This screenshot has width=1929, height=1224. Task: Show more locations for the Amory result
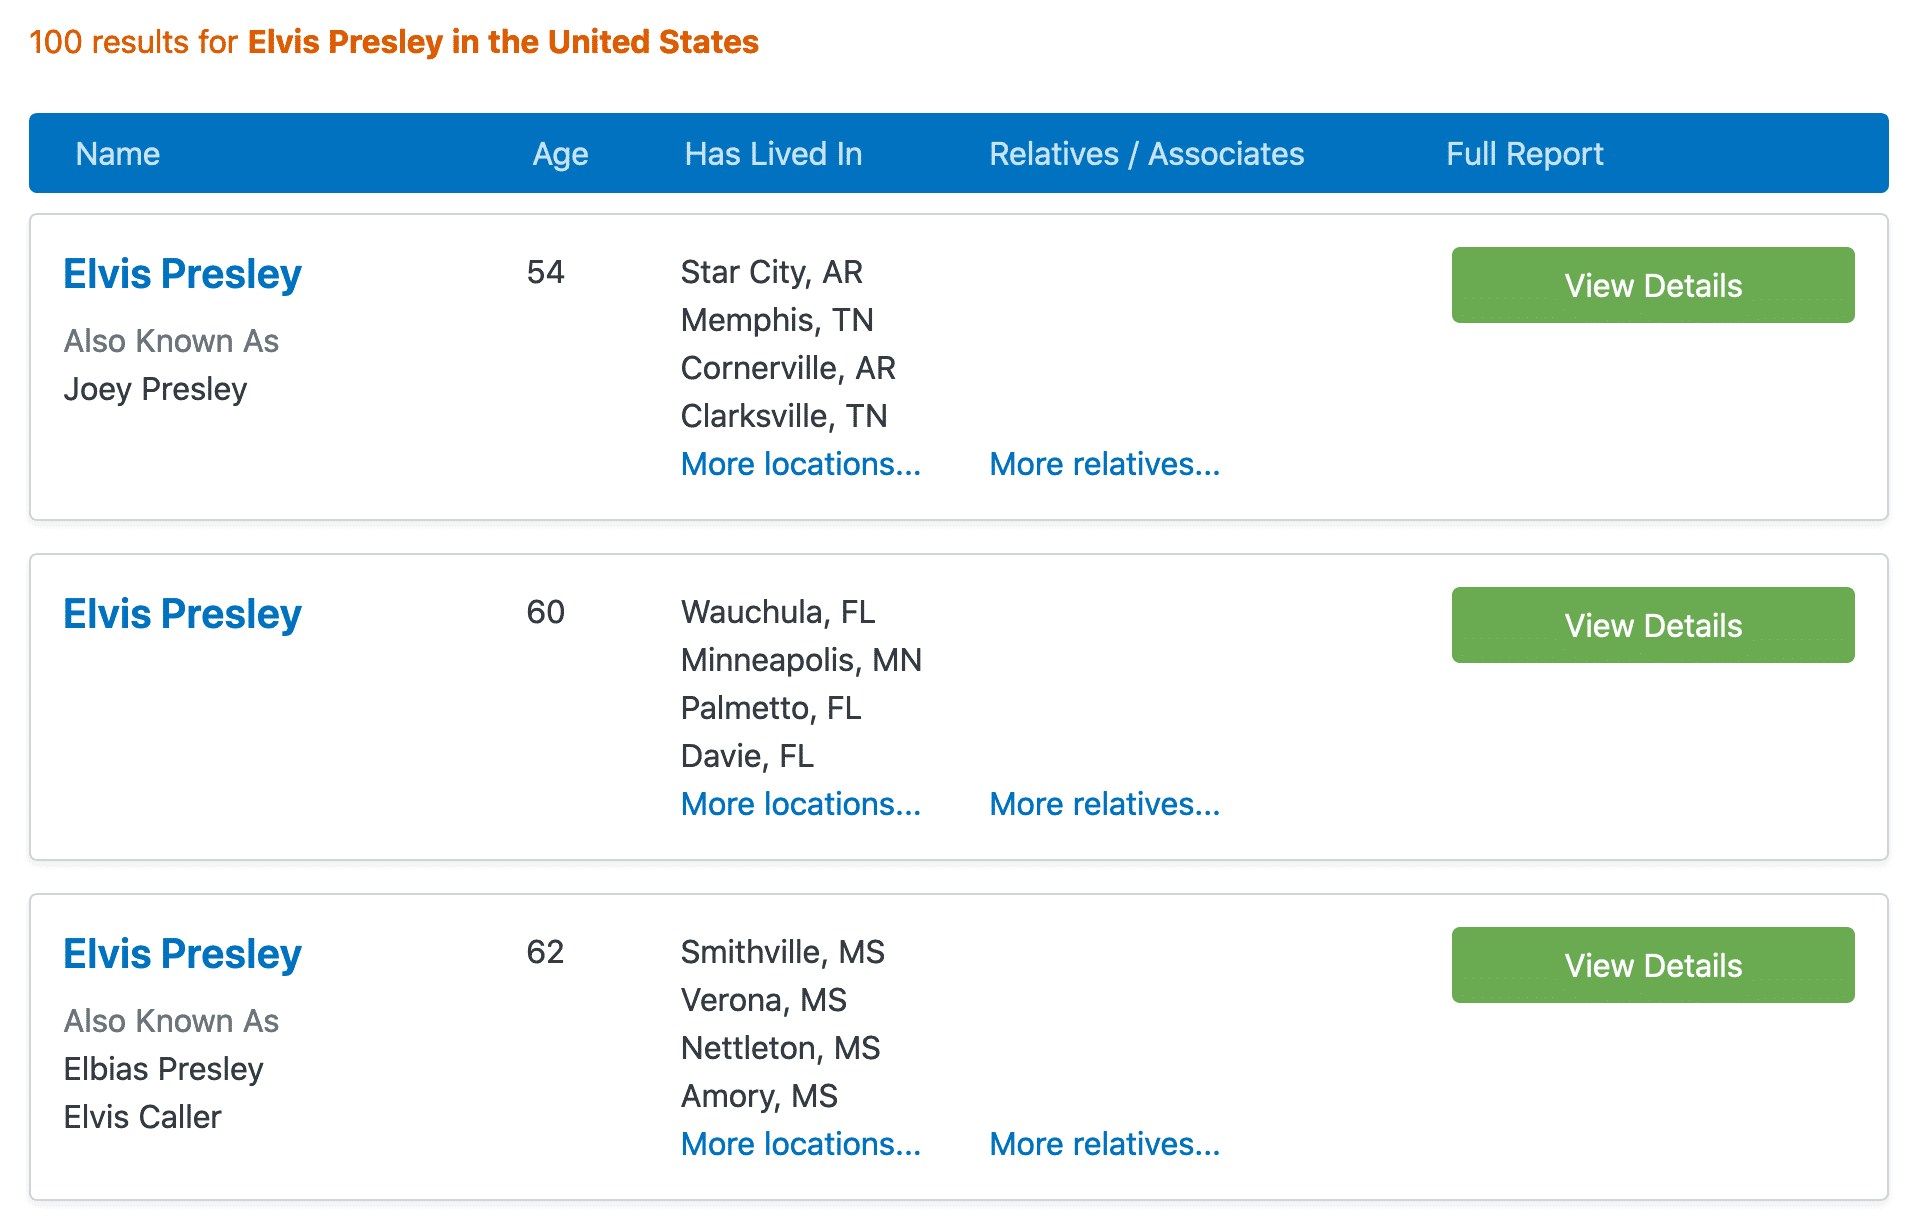point(800,1144)
